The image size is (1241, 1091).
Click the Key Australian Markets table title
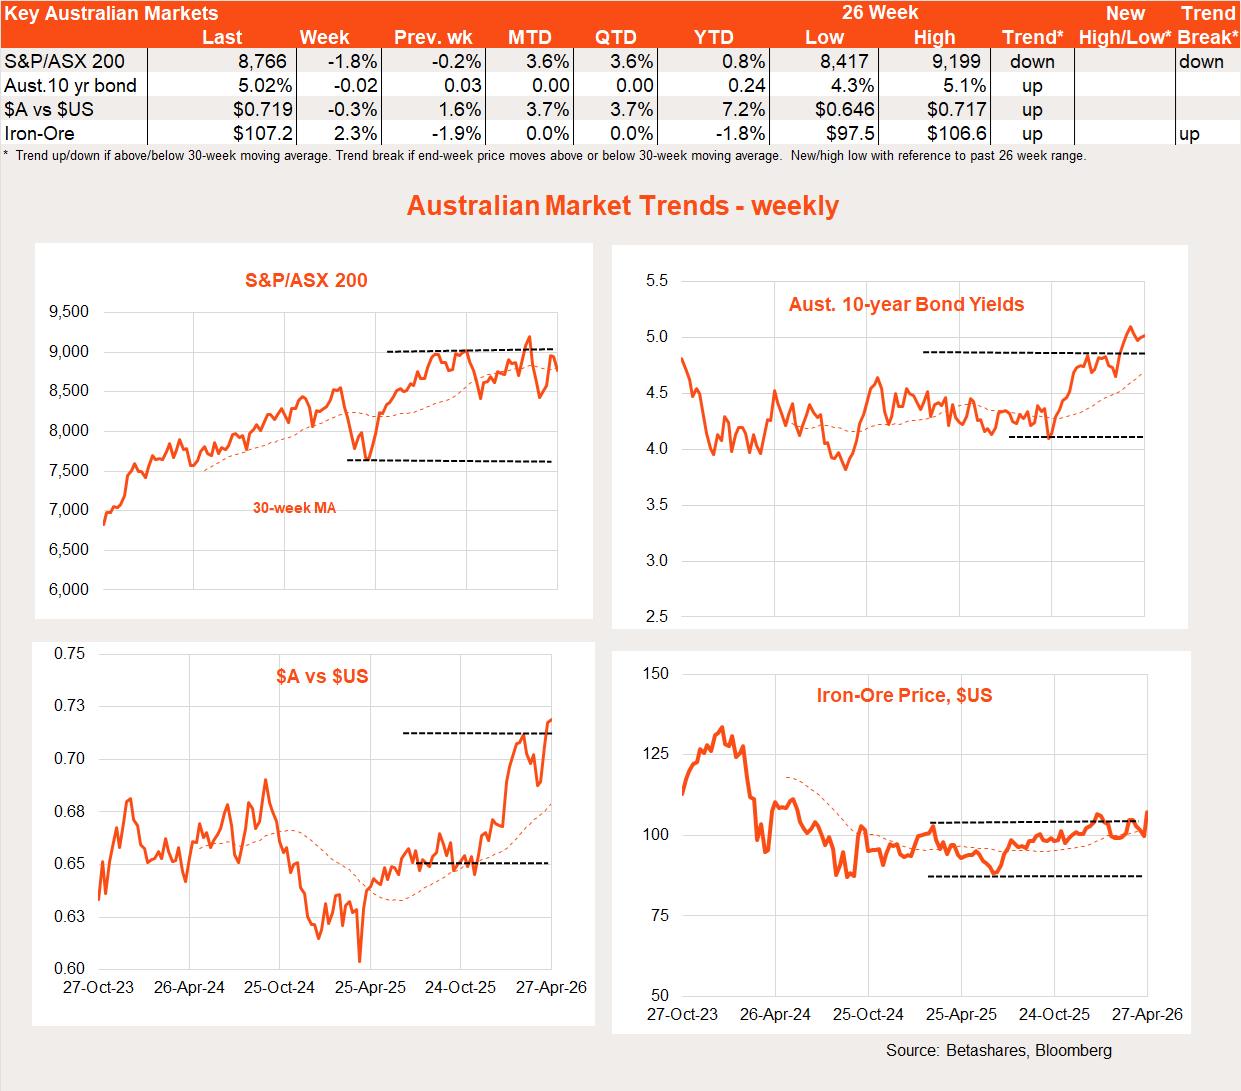coord(111,13)
